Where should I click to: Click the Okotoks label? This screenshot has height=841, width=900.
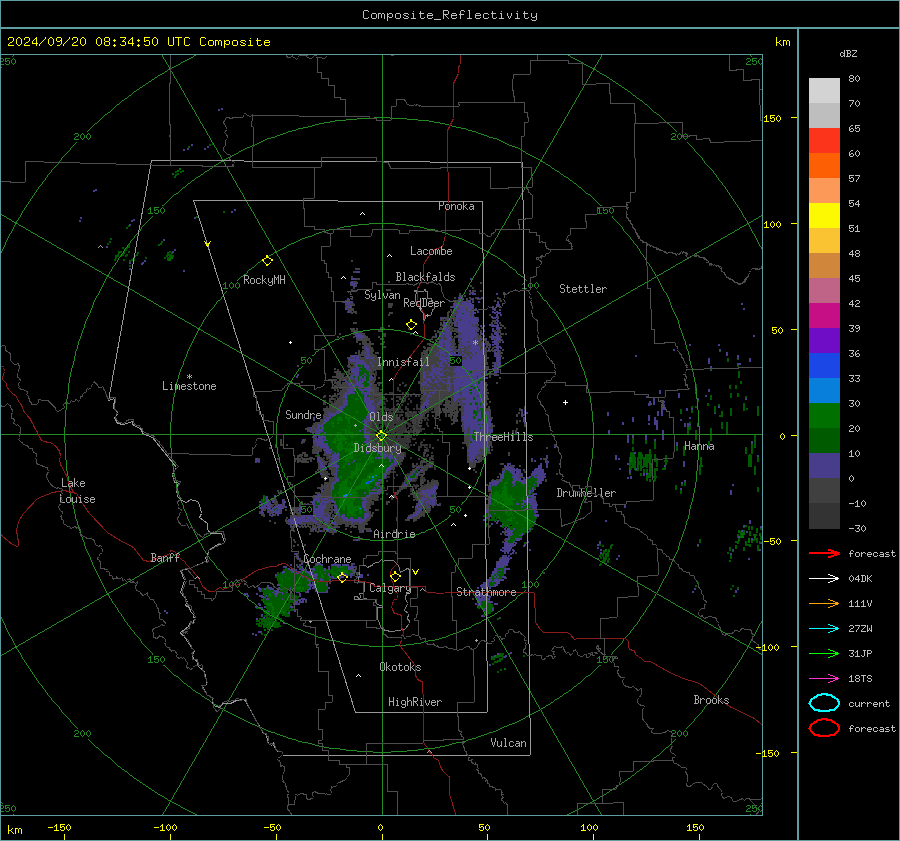pyautogui.click(x=400, y=667)
